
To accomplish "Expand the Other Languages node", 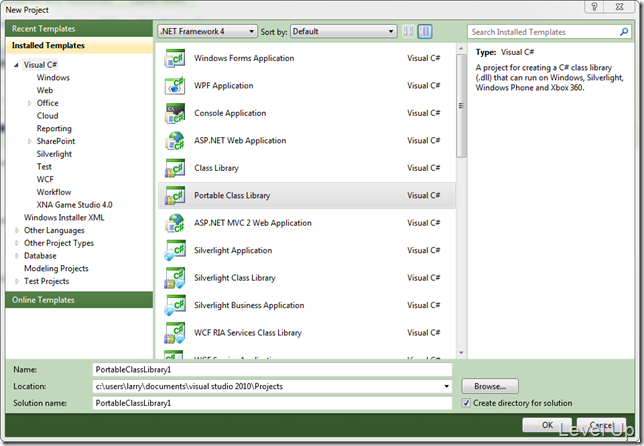I will coord(17,230).
